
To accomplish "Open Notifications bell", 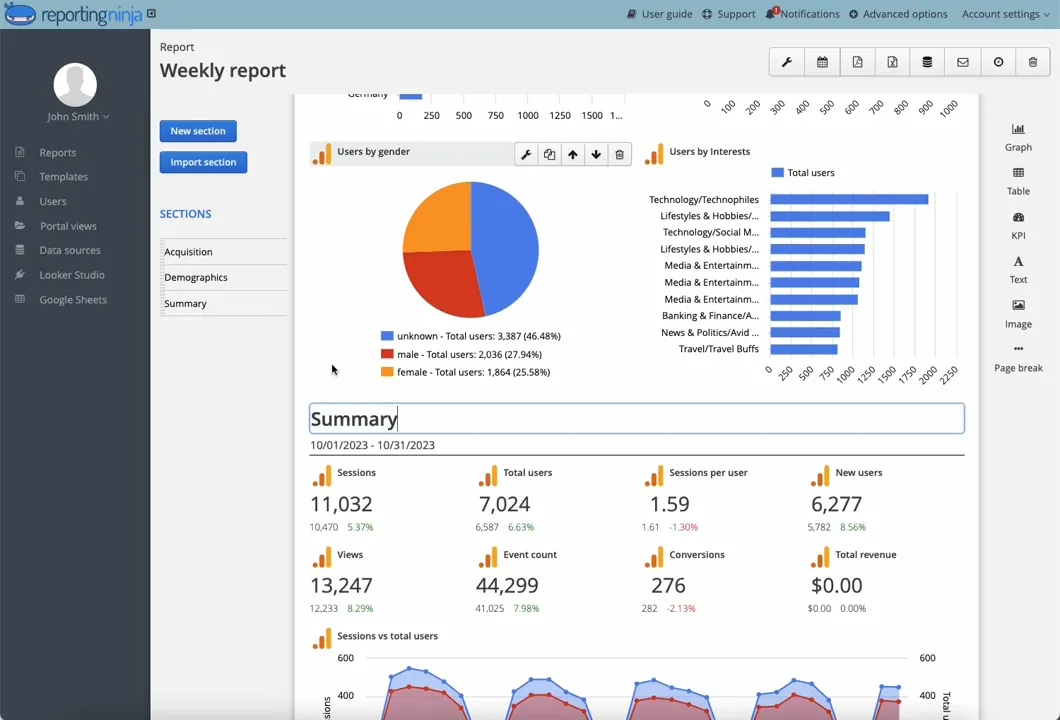I will tap(802, 14).
